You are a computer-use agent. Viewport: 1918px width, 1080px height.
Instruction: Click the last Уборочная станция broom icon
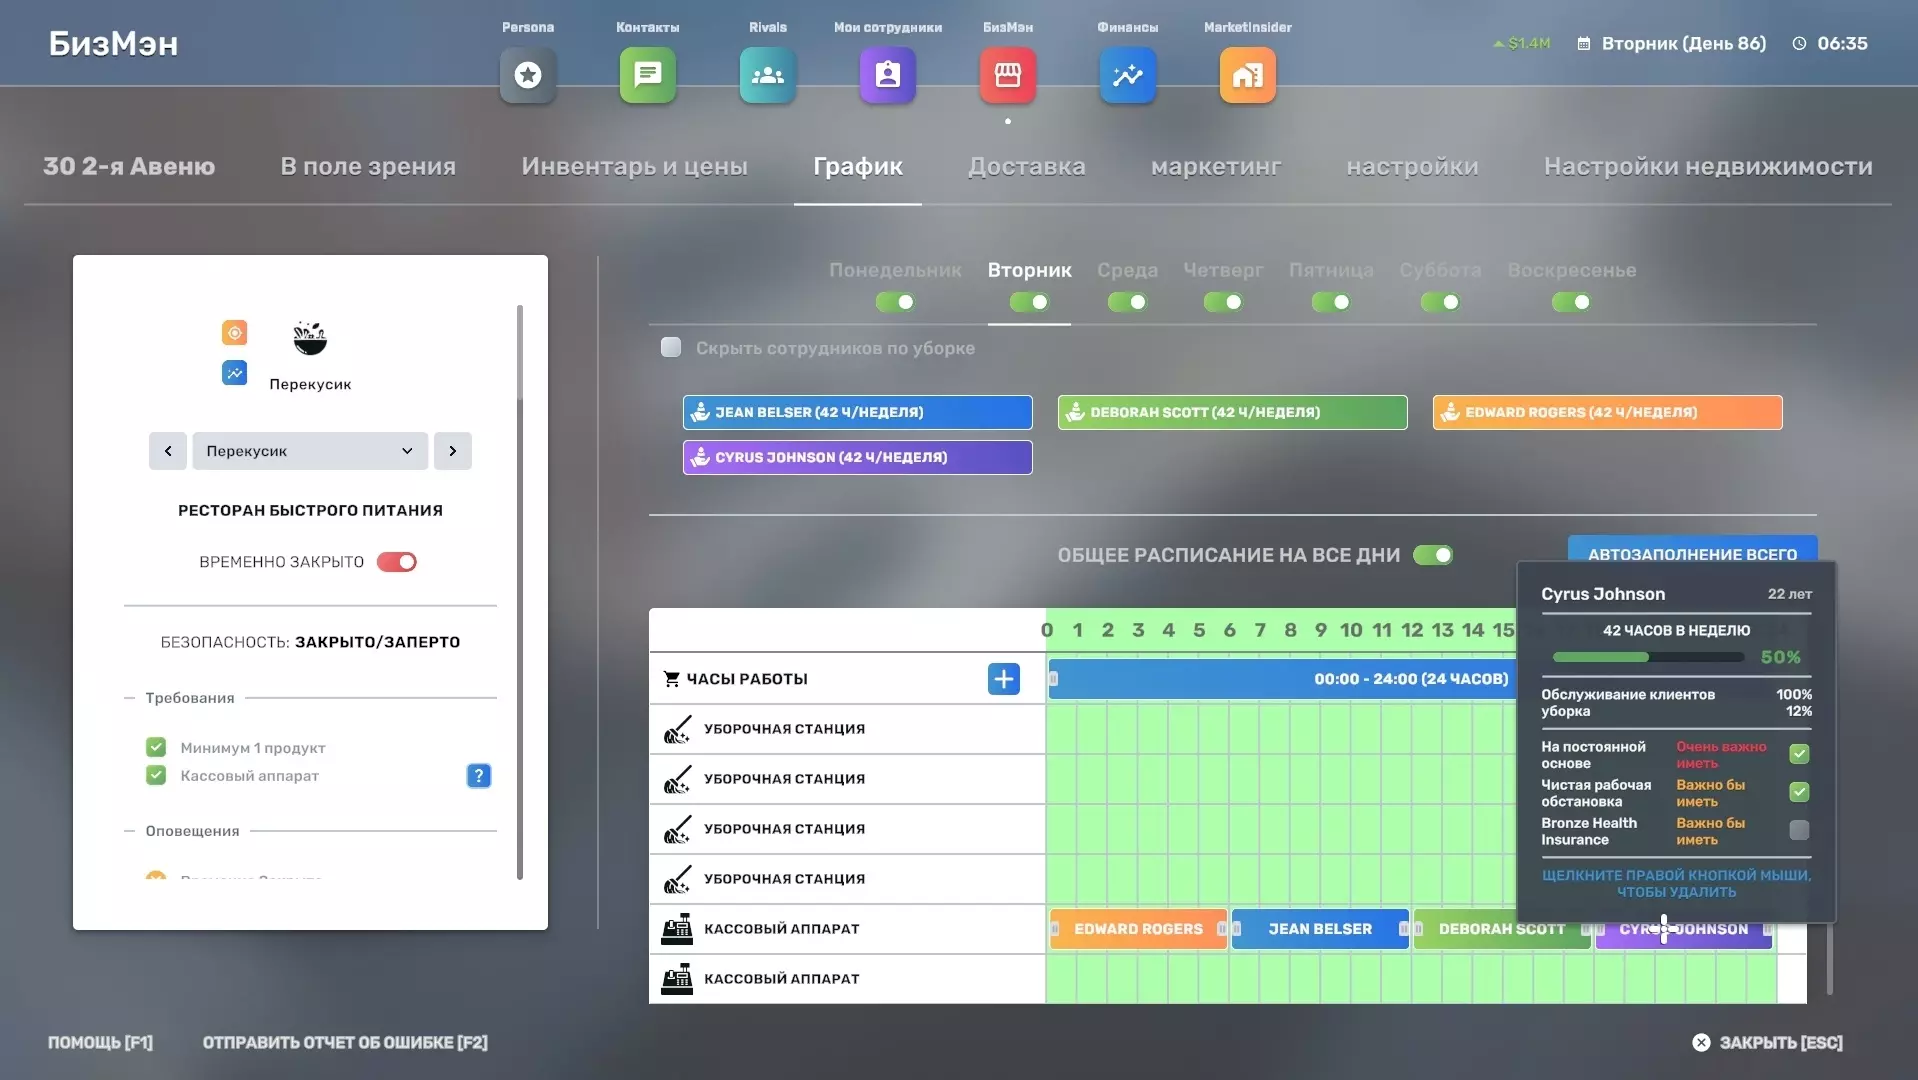click(677, 879)
